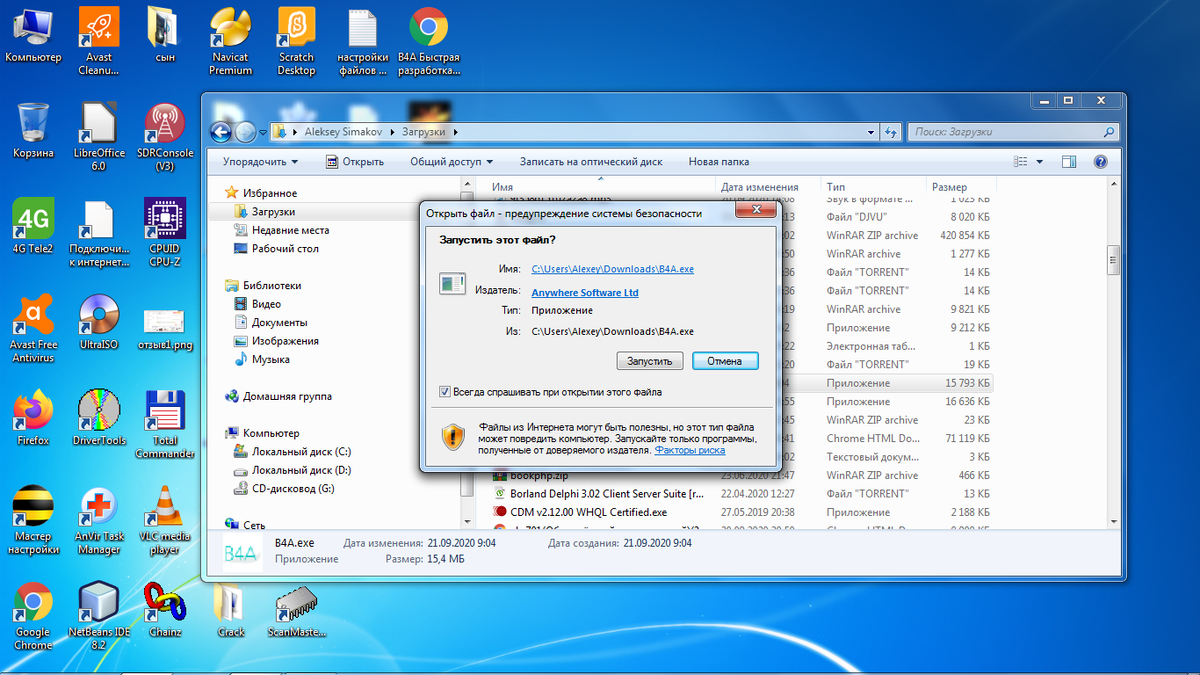Launch NetBeans IDE 8.2 from the desktop
The height and width of the screenshot is (675, 1200).
pyautogui.click(x=99, y=616)
